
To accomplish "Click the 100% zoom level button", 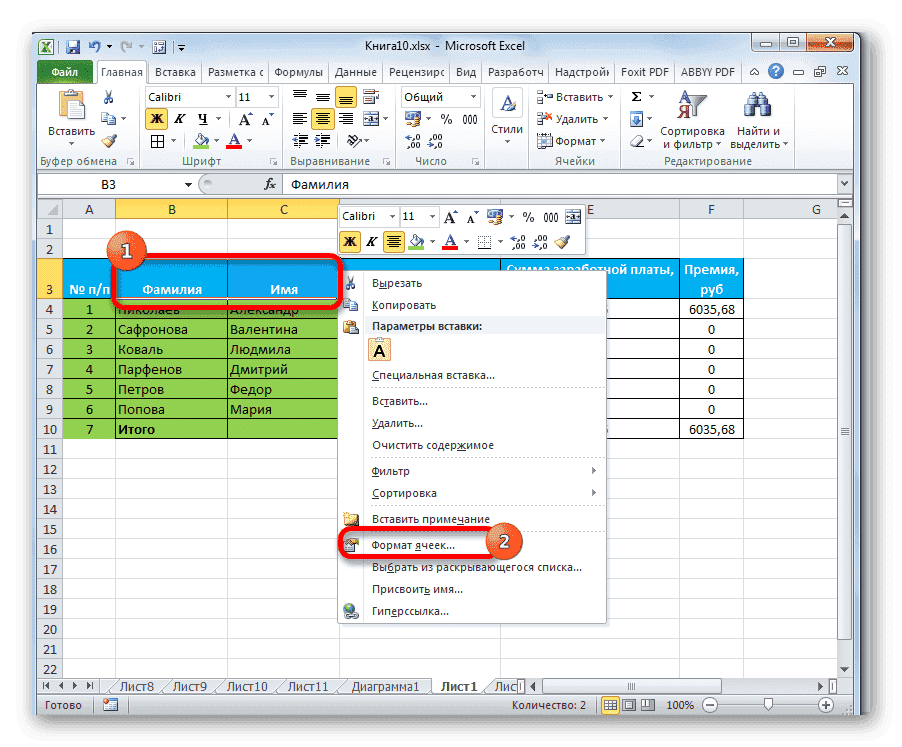I will tap(680, 705).
